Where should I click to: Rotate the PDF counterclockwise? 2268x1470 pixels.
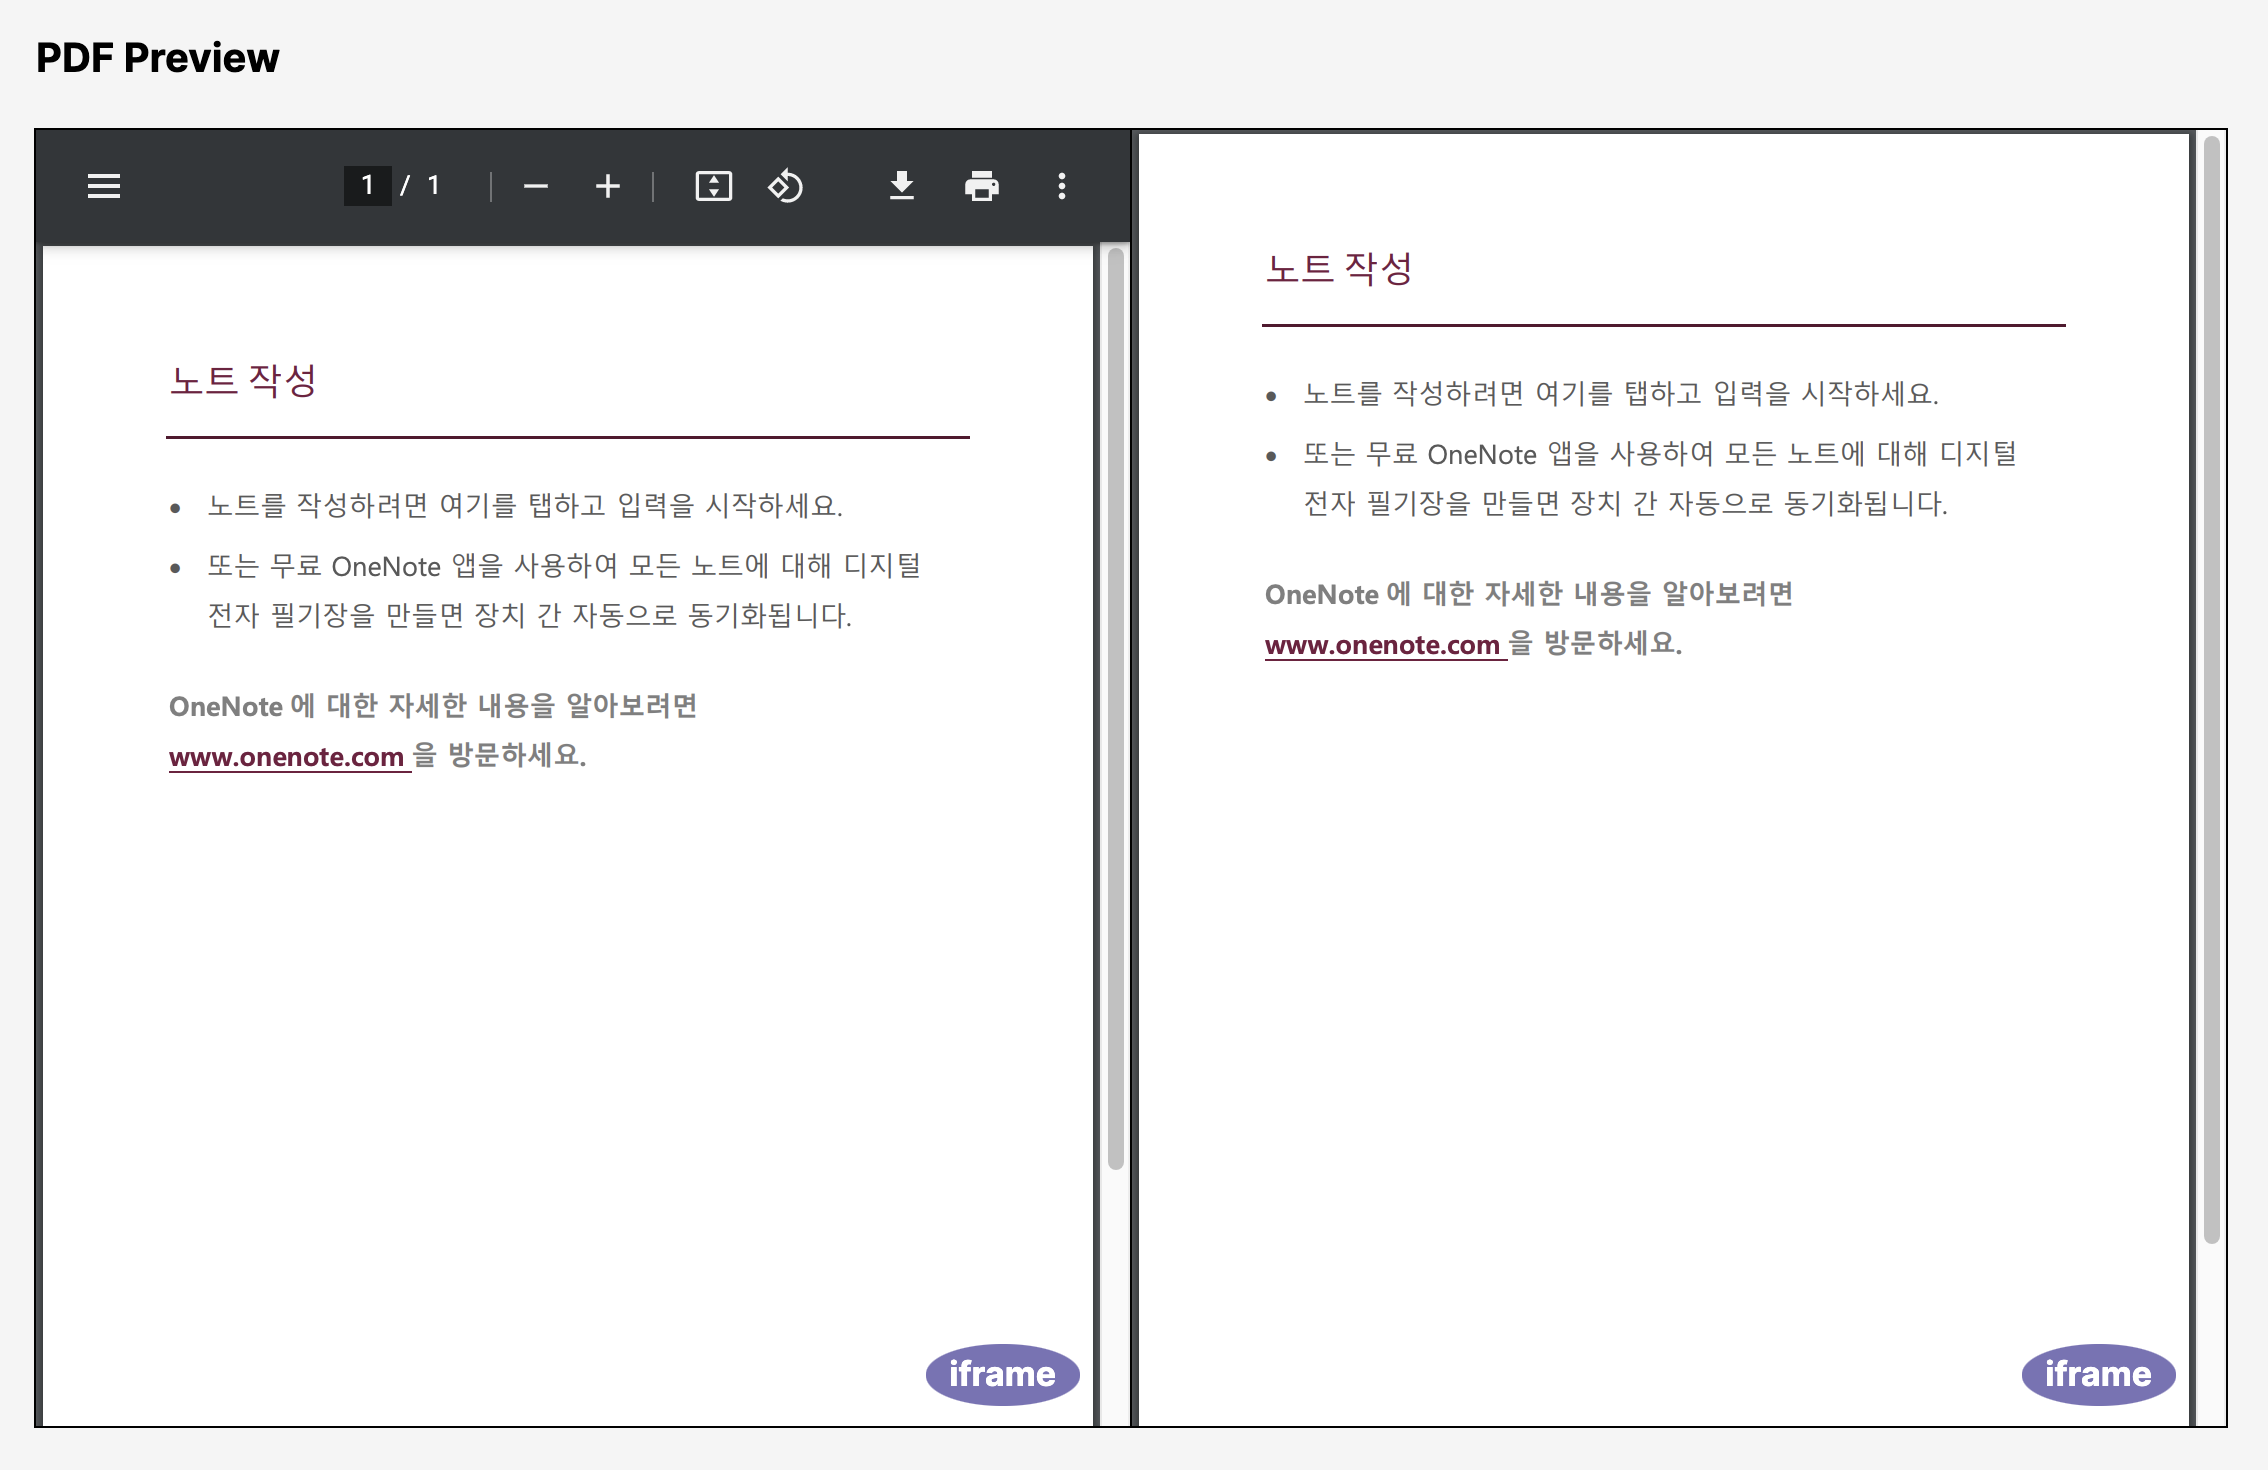[x=785, y=186]
